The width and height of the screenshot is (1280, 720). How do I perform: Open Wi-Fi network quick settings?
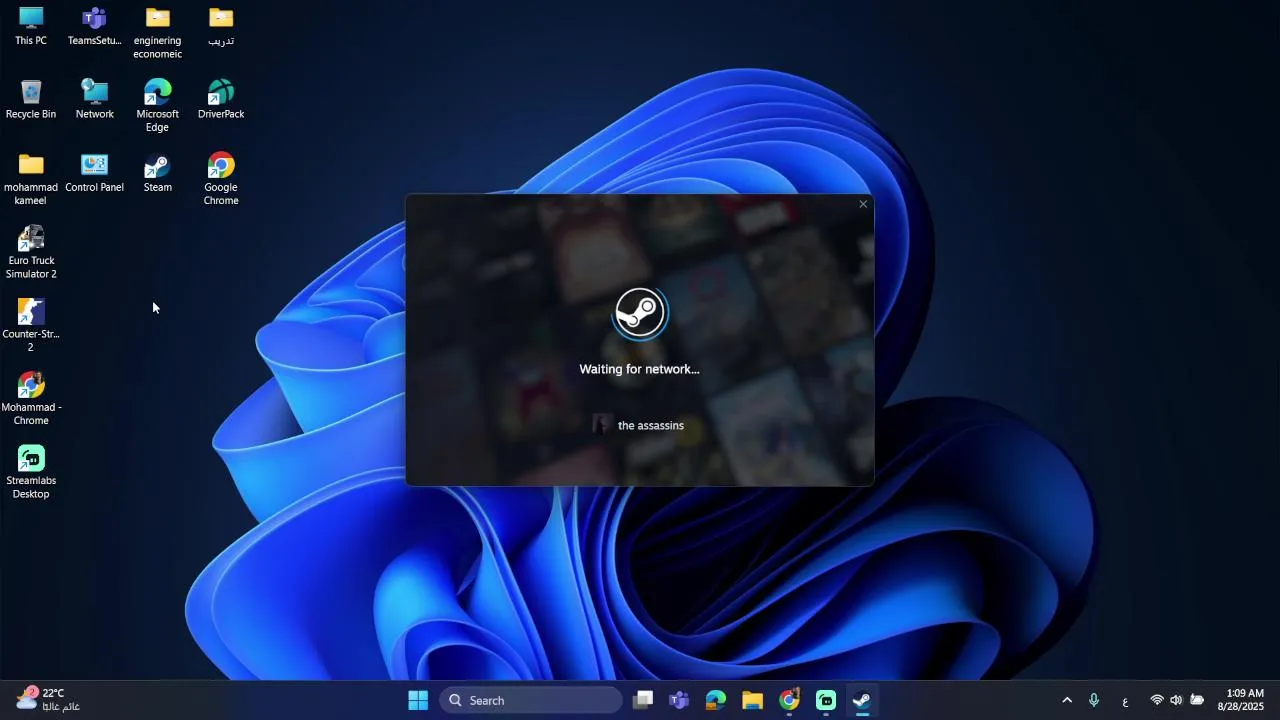click(1157, 700)
